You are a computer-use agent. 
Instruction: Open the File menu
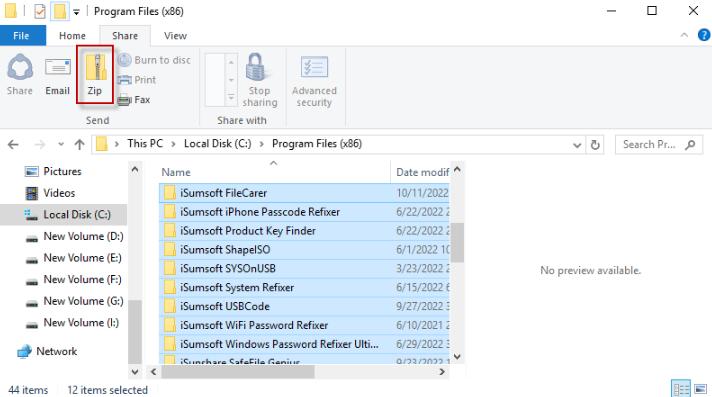[21, 35]
